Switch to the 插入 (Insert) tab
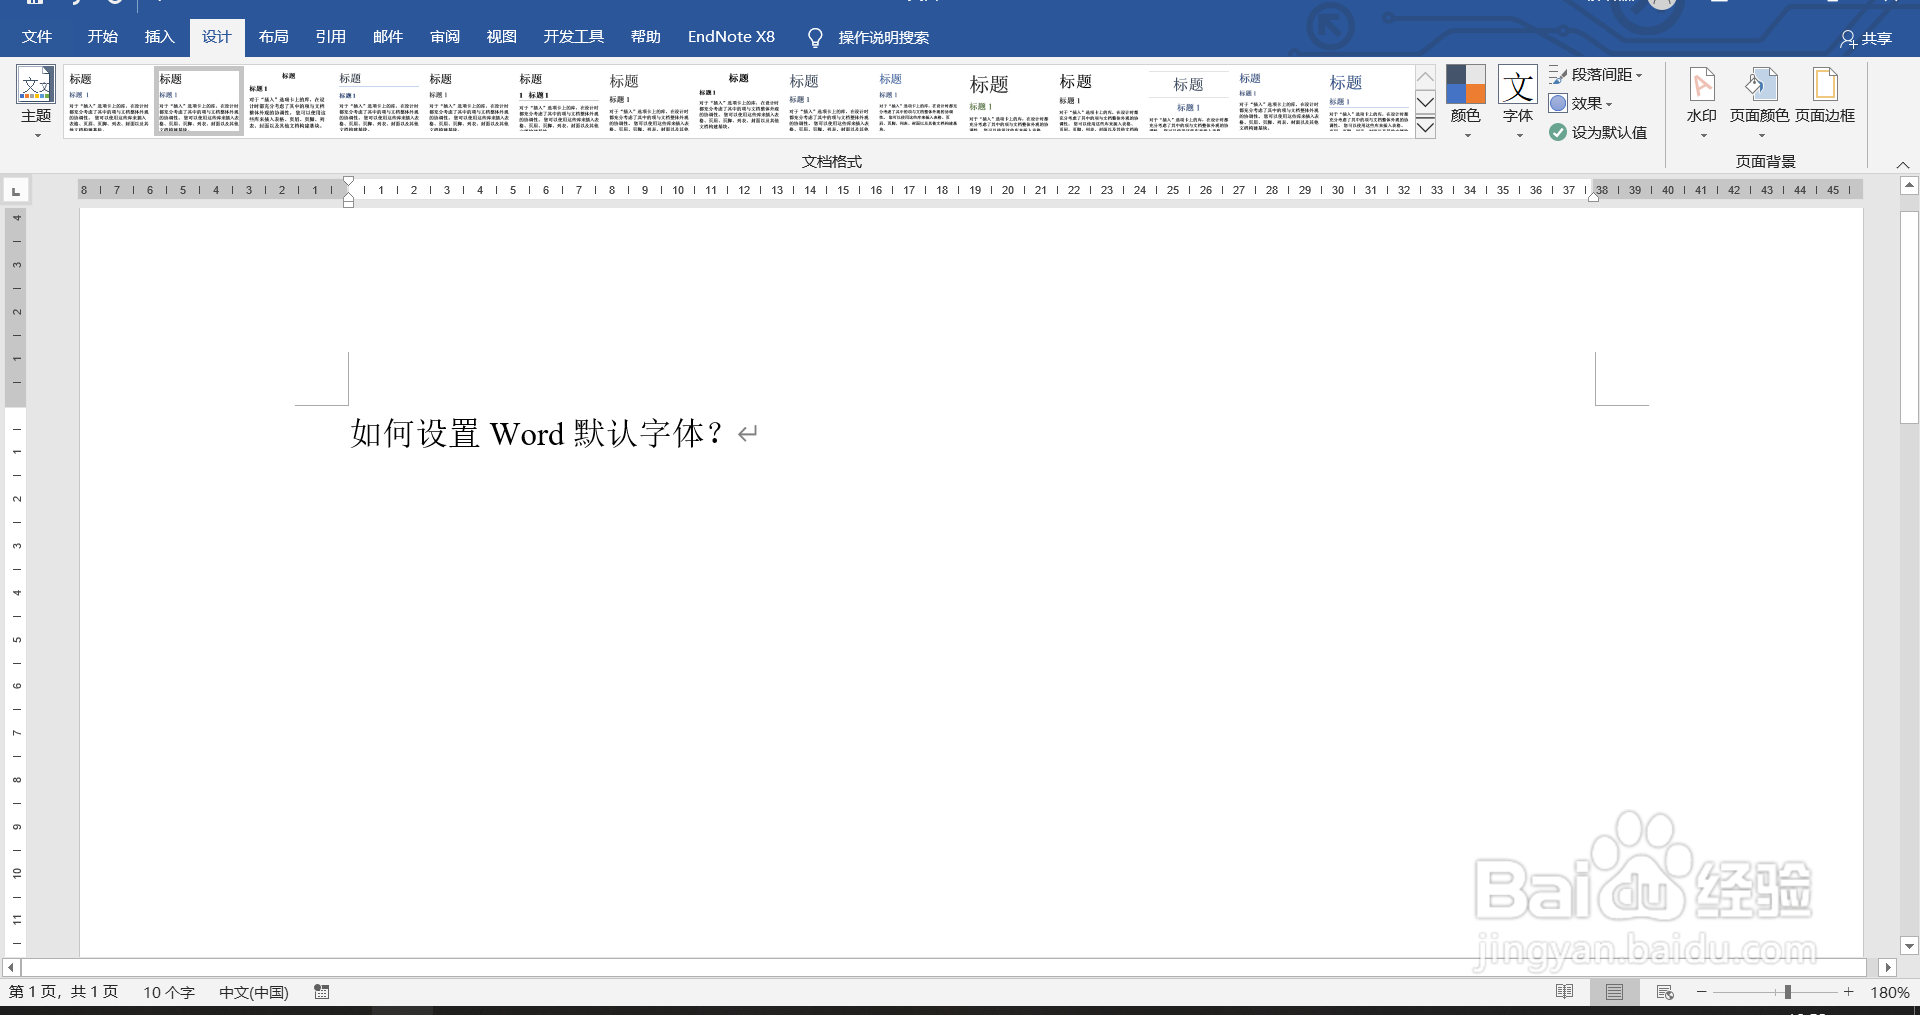The height and width of the screenshot is (1015, 1920). (x=160, y=37)
